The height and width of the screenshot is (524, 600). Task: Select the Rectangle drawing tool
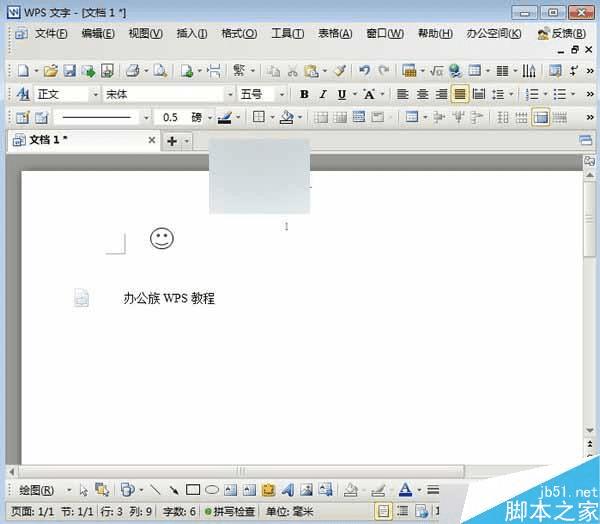(x=193, y=490)
